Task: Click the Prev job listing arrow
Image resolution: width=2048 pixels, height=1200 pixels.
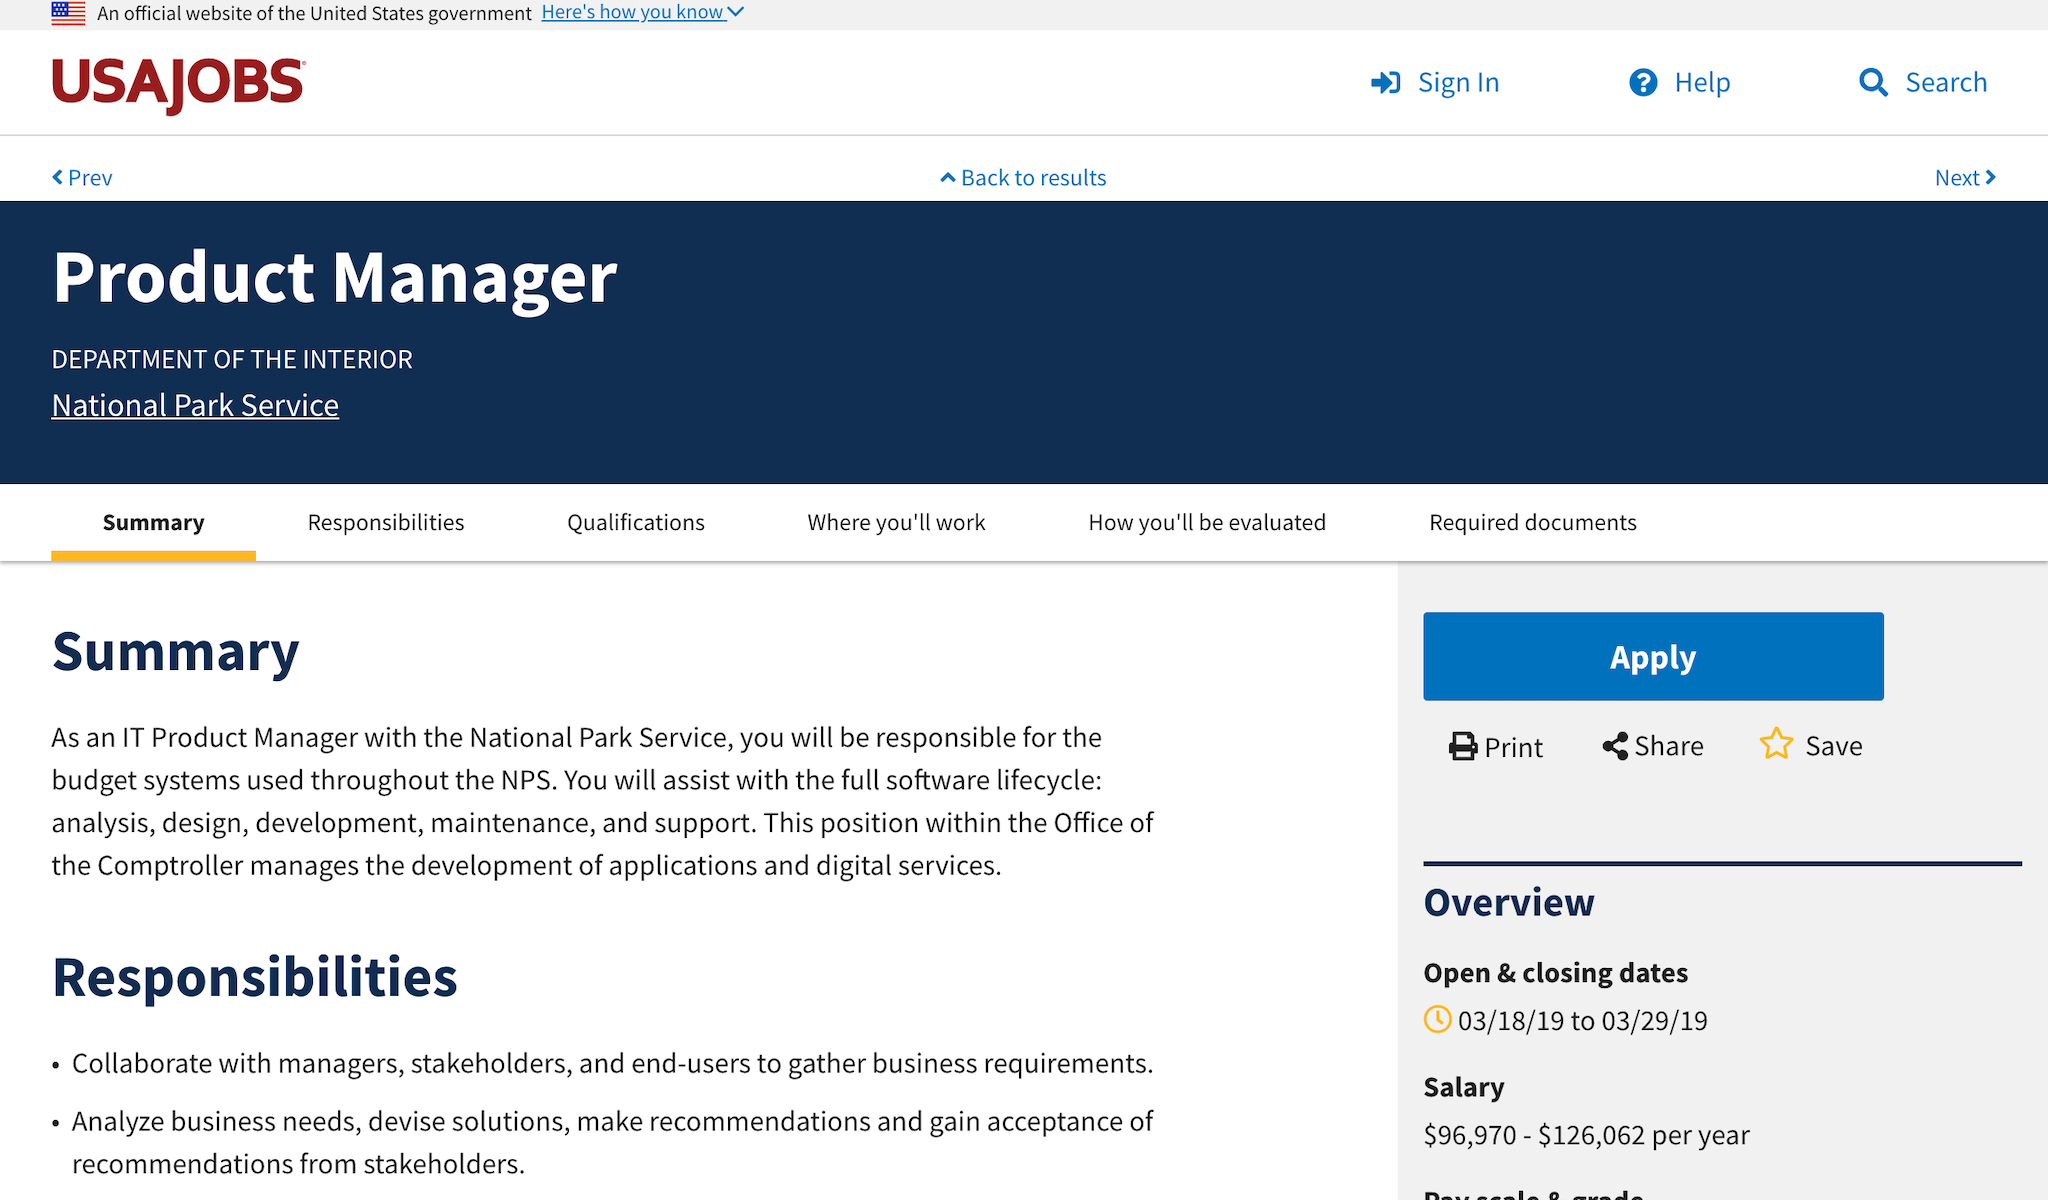Action: click(80, 176)
